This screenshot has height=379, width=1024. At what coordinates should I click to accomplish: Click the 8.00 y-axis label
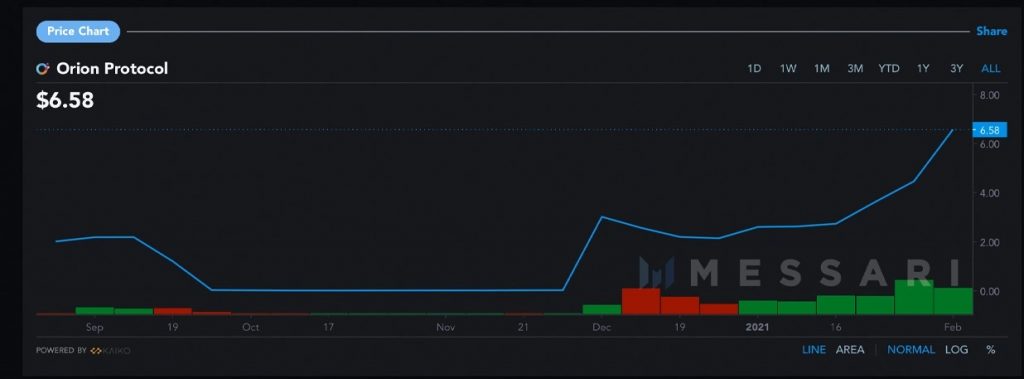pyautogui.click(x=989, y=95)
